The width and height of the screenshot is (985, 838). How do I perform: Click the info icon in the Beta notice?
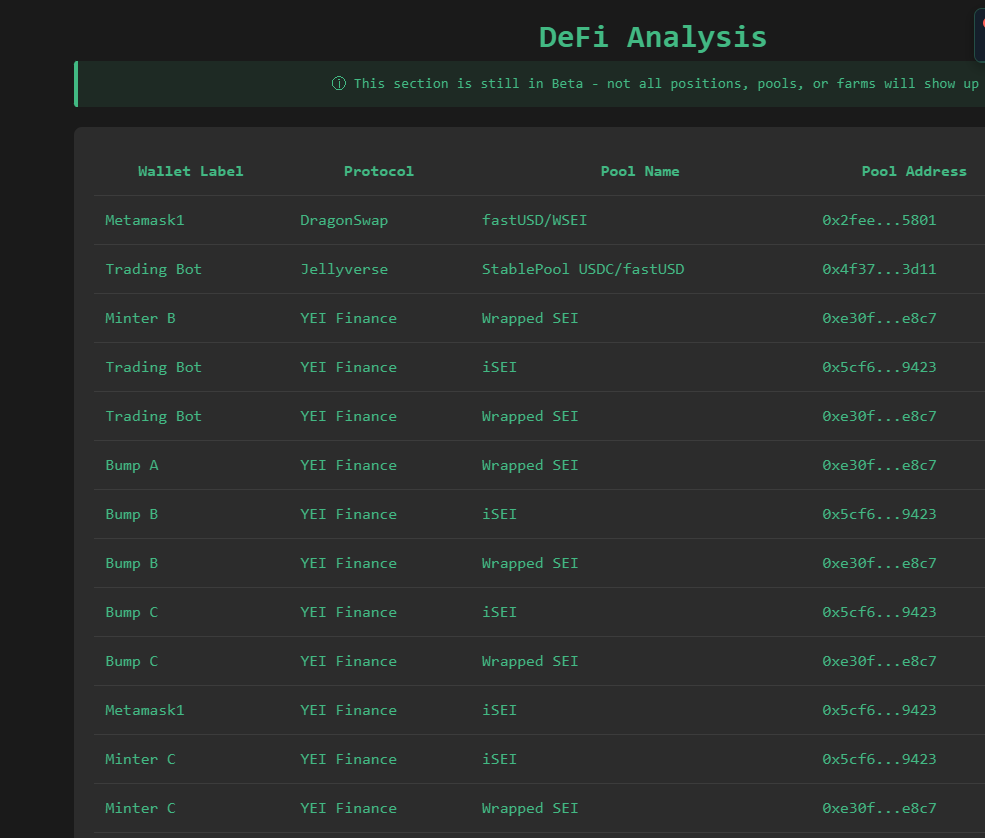click(x=339, y=84)
